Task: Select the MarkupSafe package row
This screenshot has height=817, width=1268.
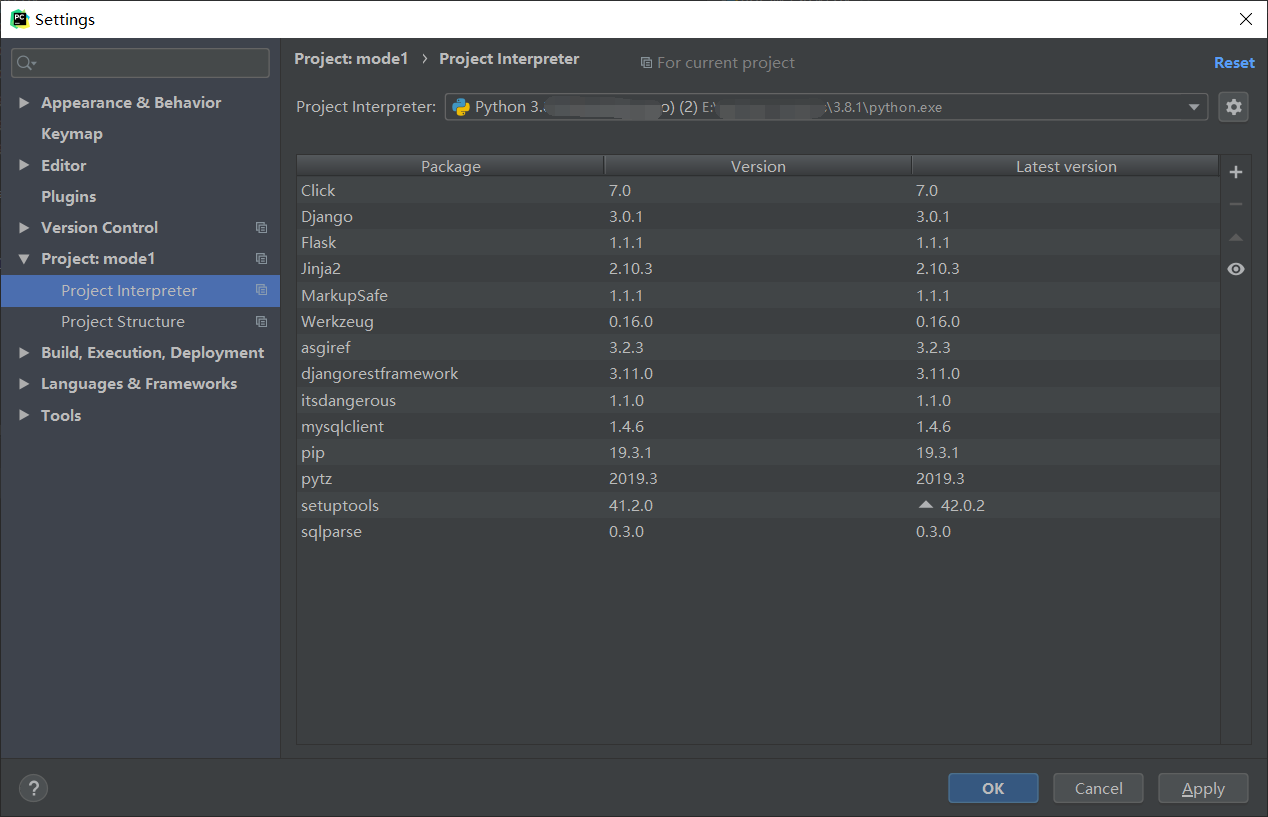Action: pos(758,296)
